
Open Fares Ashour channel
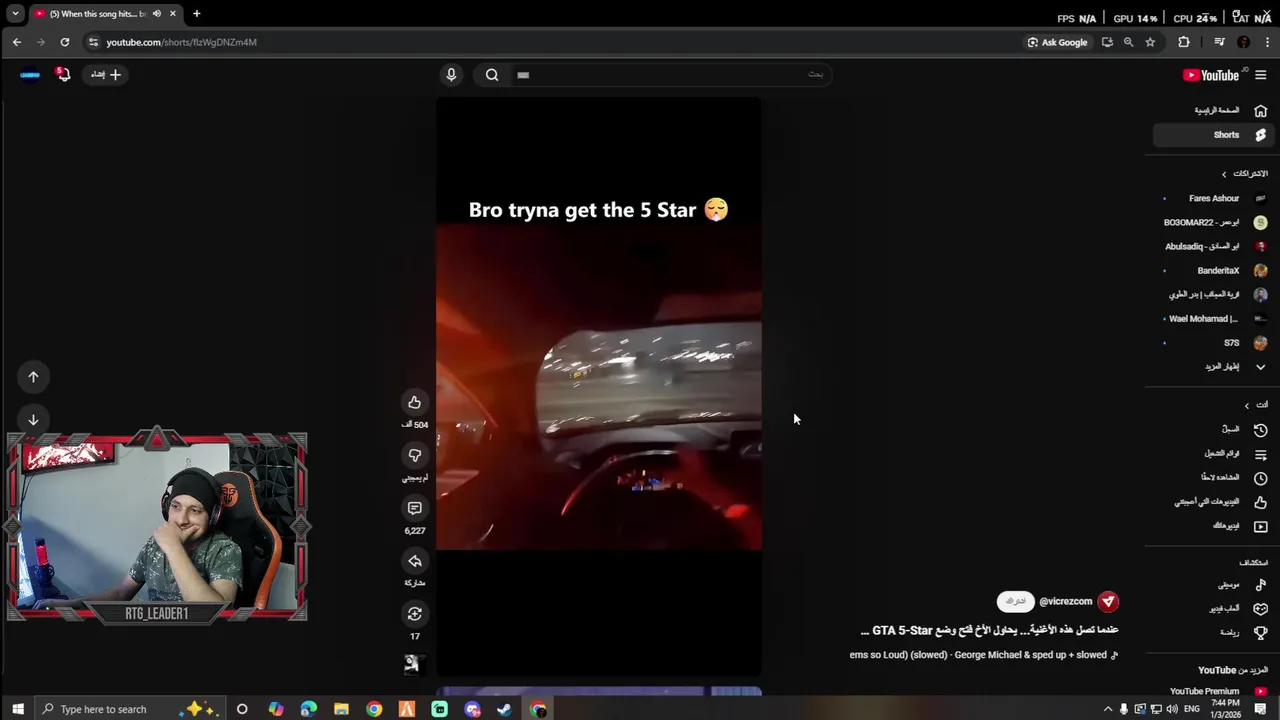(x=1211, y=199)
